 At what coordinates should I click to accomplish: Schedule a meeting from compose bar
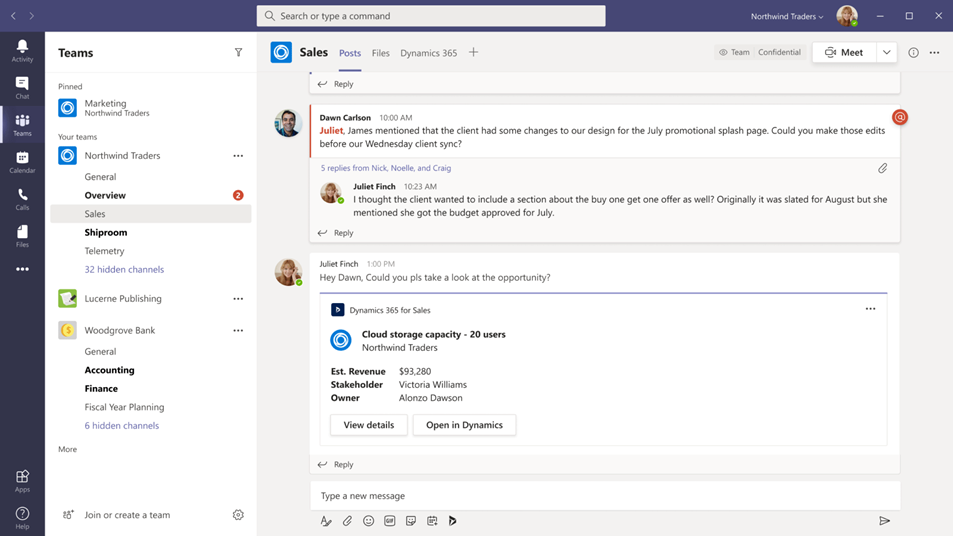(x=432, y=521)
